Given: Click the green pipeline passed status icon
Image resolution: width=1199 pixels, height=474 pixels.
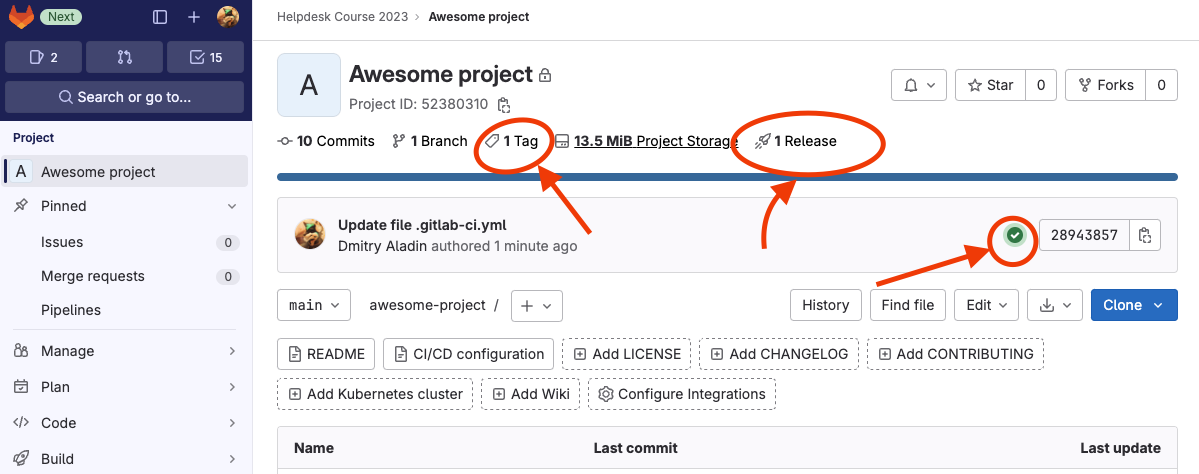Looking at the screenshot, I should (1015, 235).
